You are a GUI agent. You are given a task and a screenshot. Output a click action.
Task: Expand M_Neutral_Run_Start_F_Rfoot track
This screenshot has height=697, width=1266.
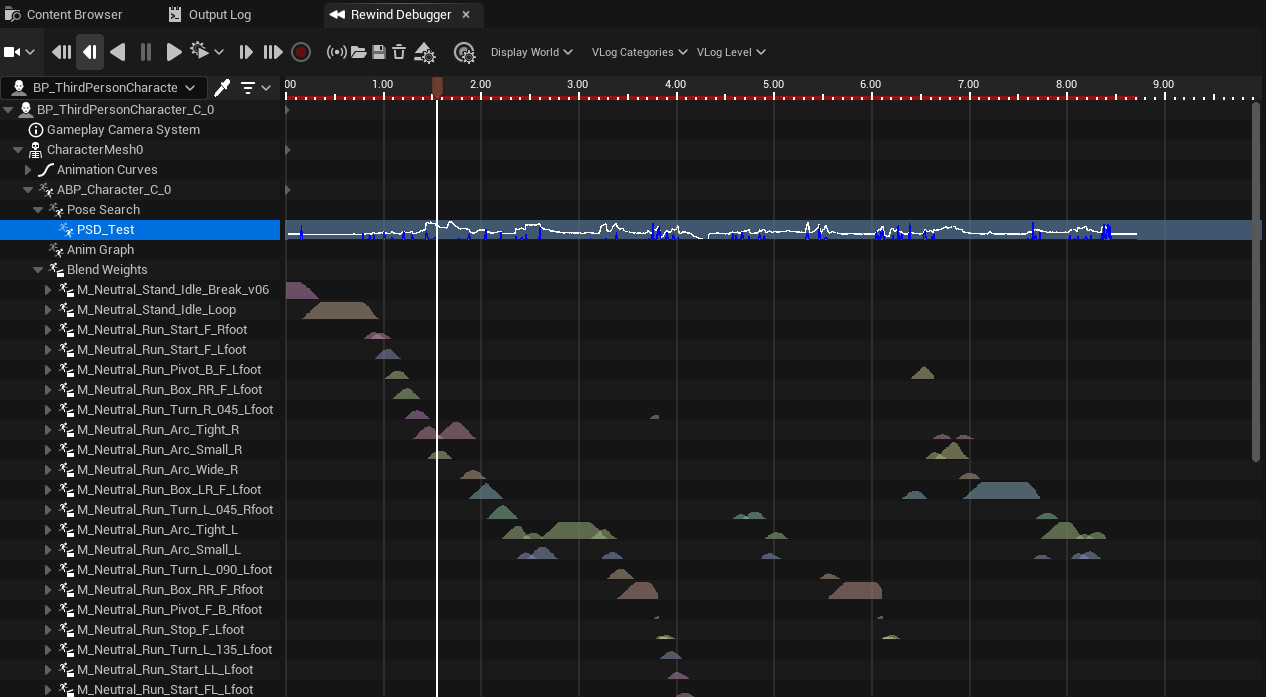click(x=48, y=330)
